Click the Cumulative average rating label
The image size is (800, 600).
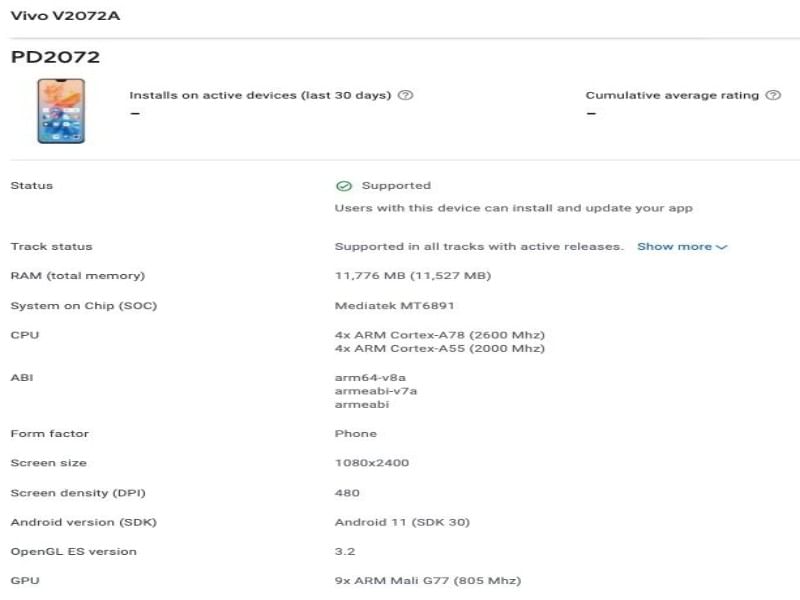672,95
